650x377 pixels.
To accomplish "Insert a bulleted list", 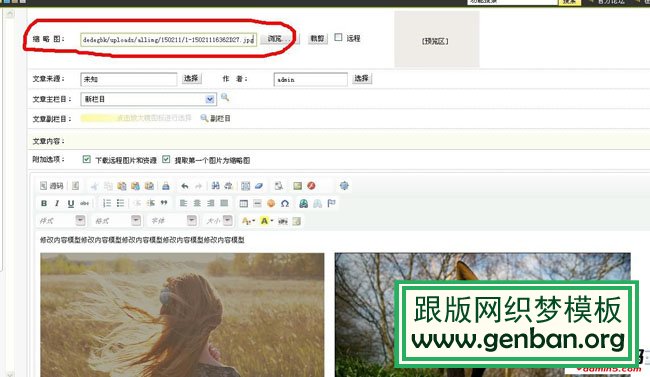I will (120, 203).
